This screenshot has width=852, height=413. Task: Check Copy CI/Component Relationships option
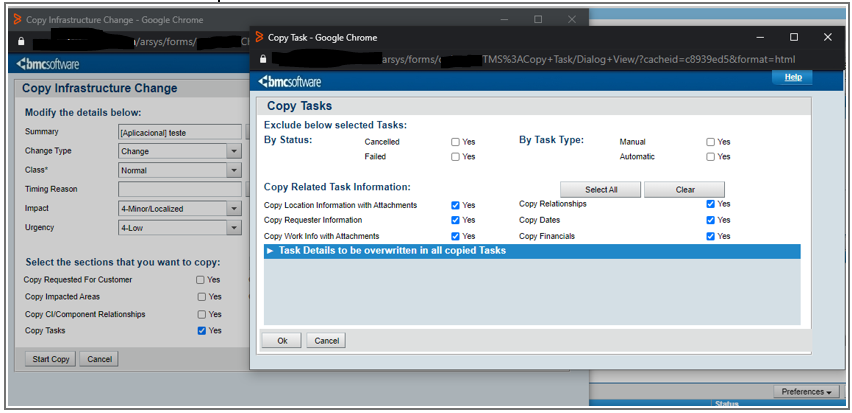click(x=202, y=315)
